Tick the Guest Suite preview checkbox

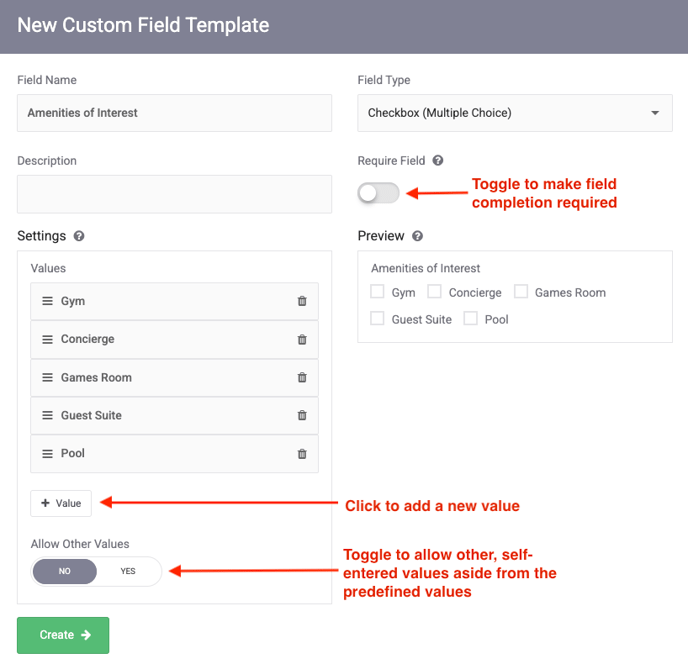[377, 318]
